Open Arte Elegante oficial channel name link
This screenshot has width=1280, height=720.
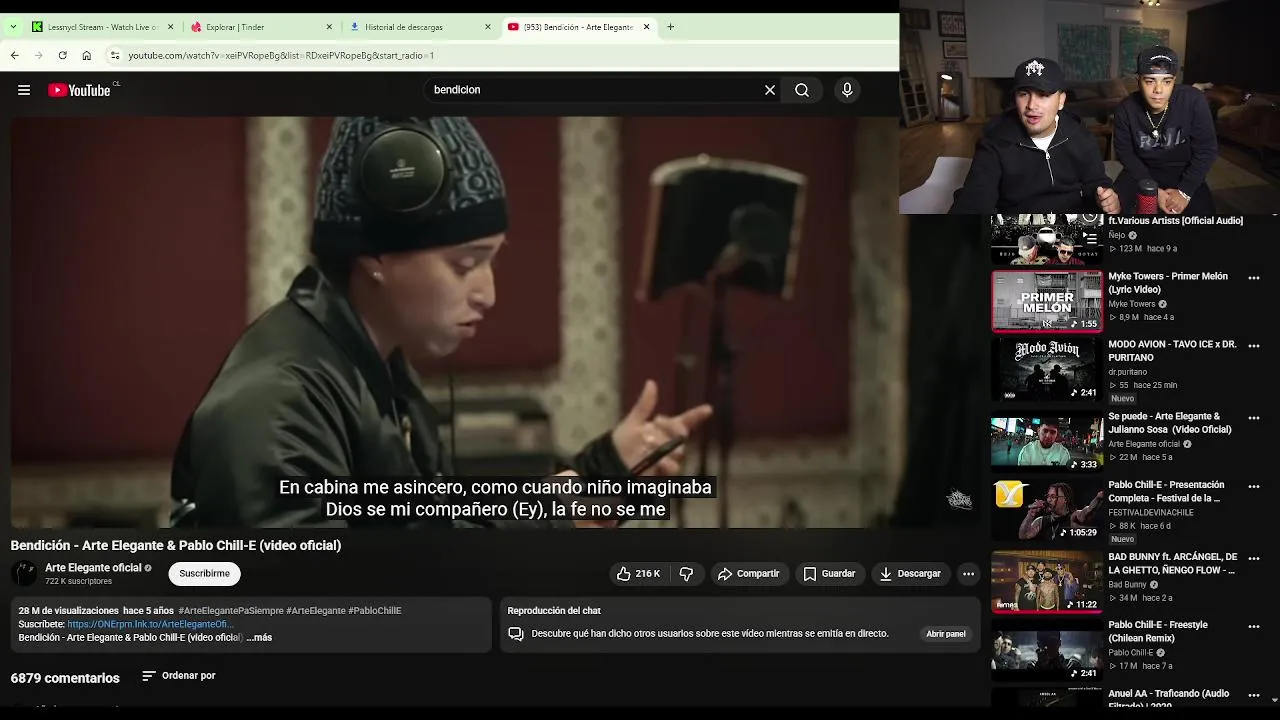pyautogui.click(x=93, y=568)
